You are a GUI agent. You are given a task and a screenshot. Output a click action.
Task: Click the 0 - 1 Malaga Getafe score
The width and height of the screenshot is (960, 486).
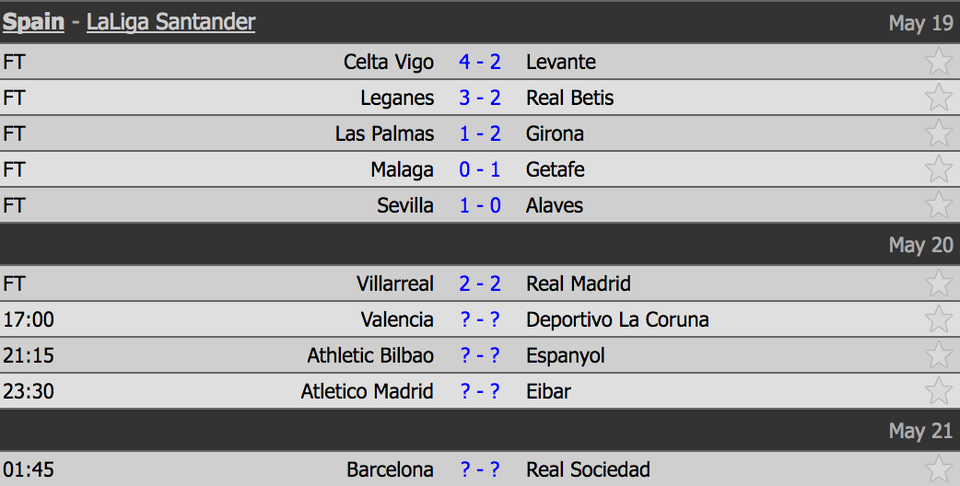point(480,169)
